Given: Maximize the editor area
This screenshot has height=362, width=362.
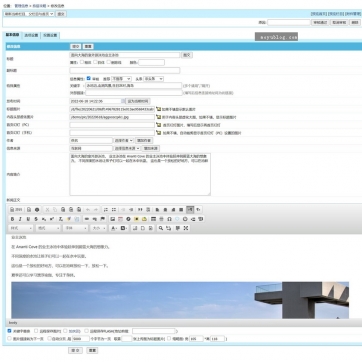Looking at the screenshot, I should click(x=186, y=228).
